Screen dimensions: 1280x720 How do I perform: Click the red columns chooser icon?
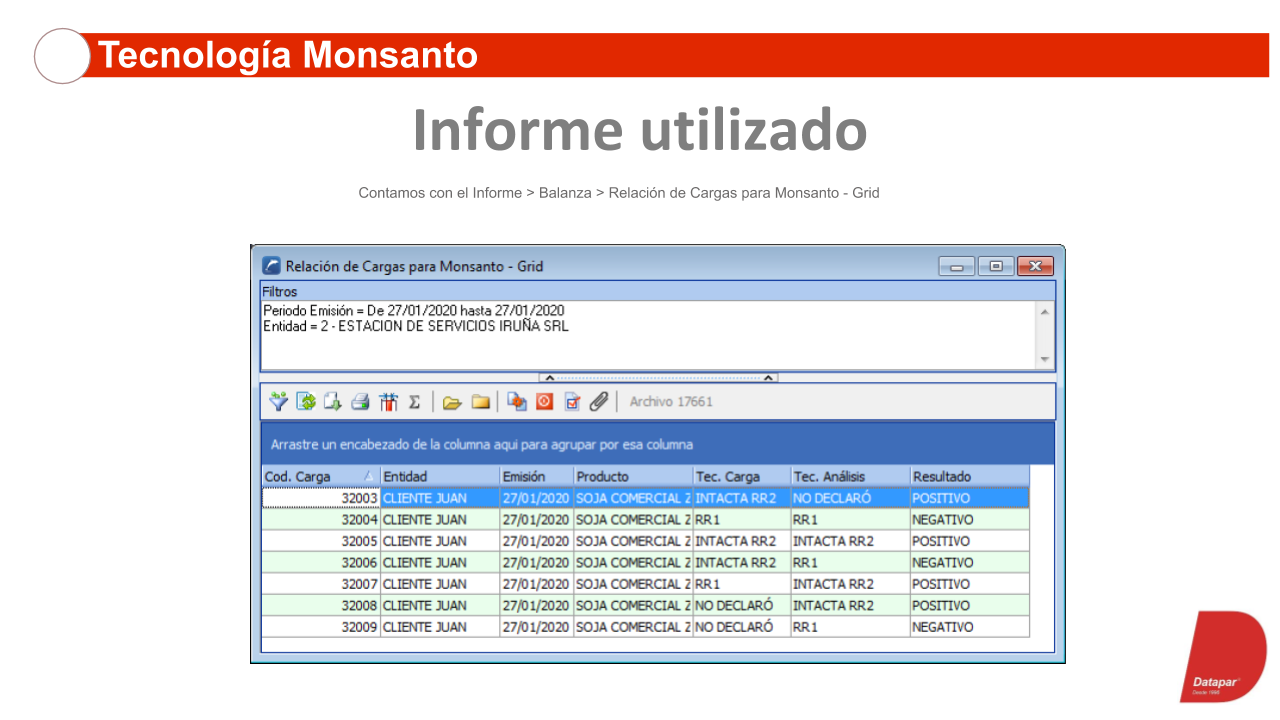[x=388, y=402]
